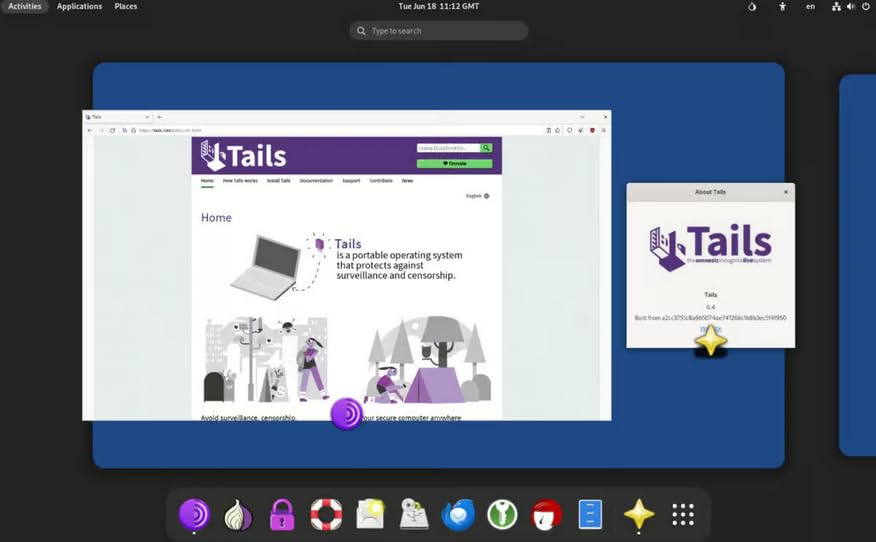
Task: Open Tor Connection onion icon in dock
Action: click(x=238, y=514)
